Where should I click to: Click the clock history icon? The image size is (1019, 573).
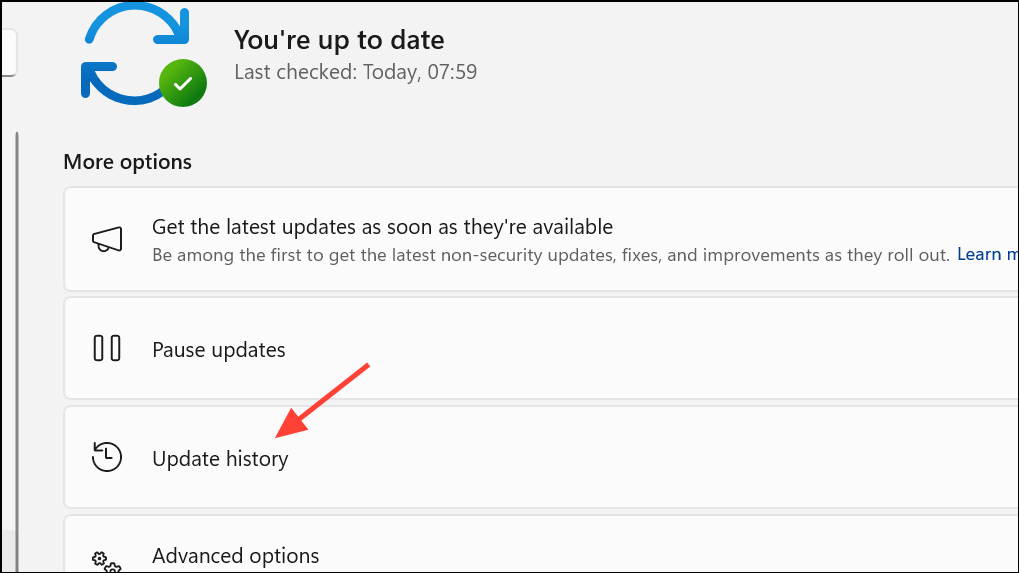pos(107,457)
